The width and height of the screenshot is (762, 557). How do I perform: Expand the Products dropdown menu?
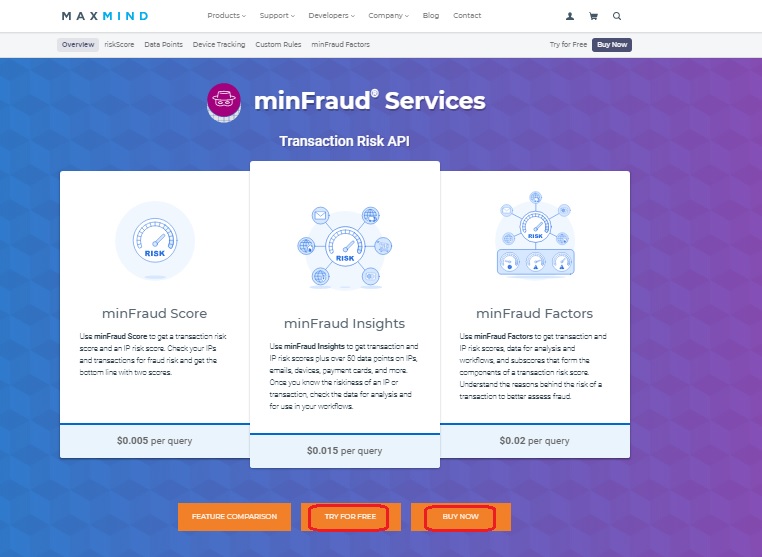click(226, 16)
